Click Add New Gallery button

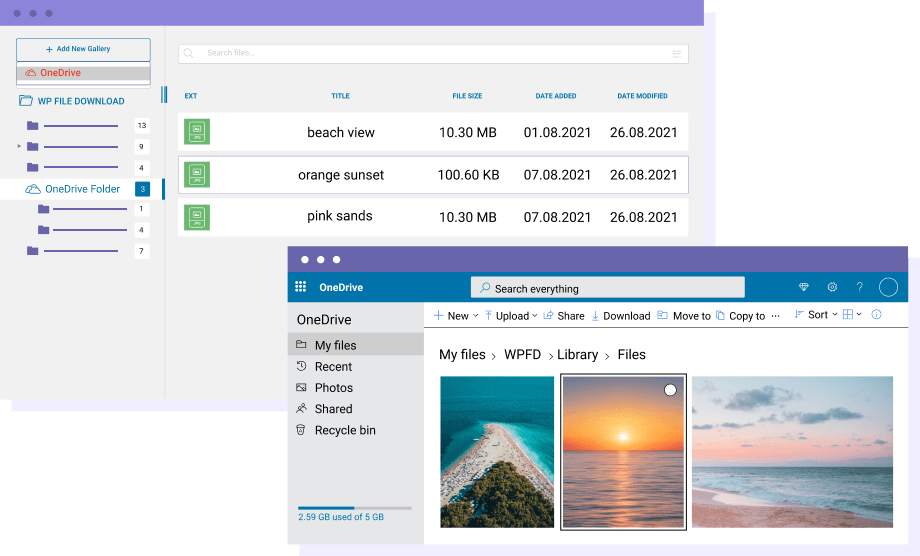[x=83, y=49]
